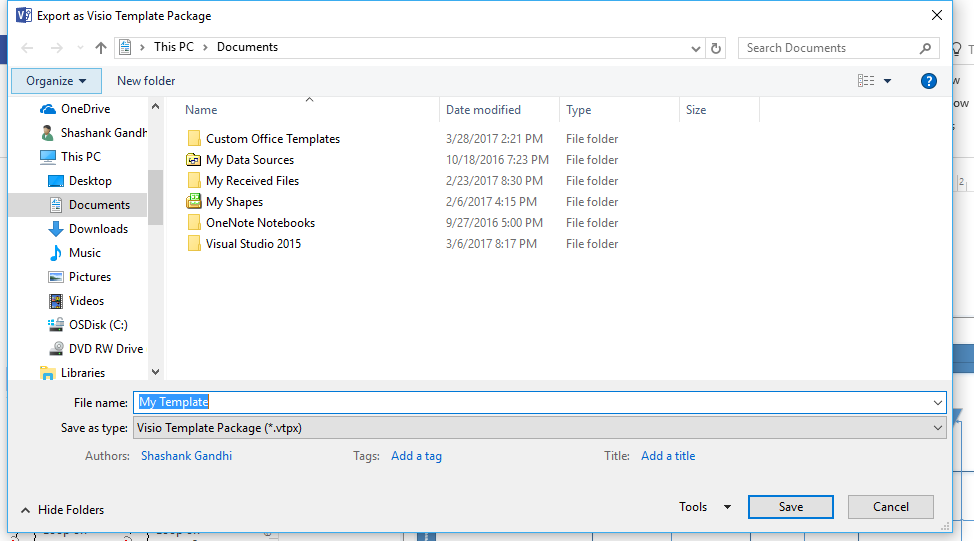The width and height of the screenshot is (974, 541).
Task: Change view layout icon
Action: coord(866,81)
